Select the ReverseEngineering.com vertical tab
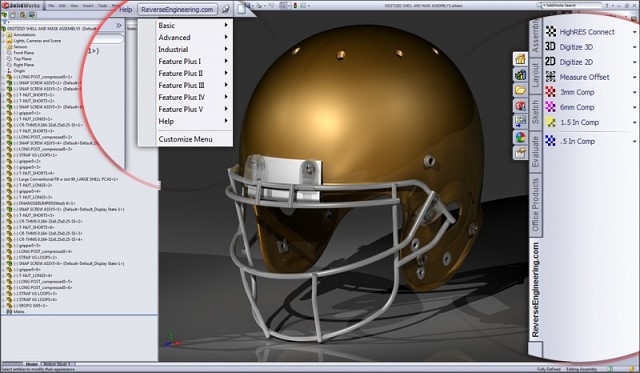 pyautogui.click(x=536, y=290)
